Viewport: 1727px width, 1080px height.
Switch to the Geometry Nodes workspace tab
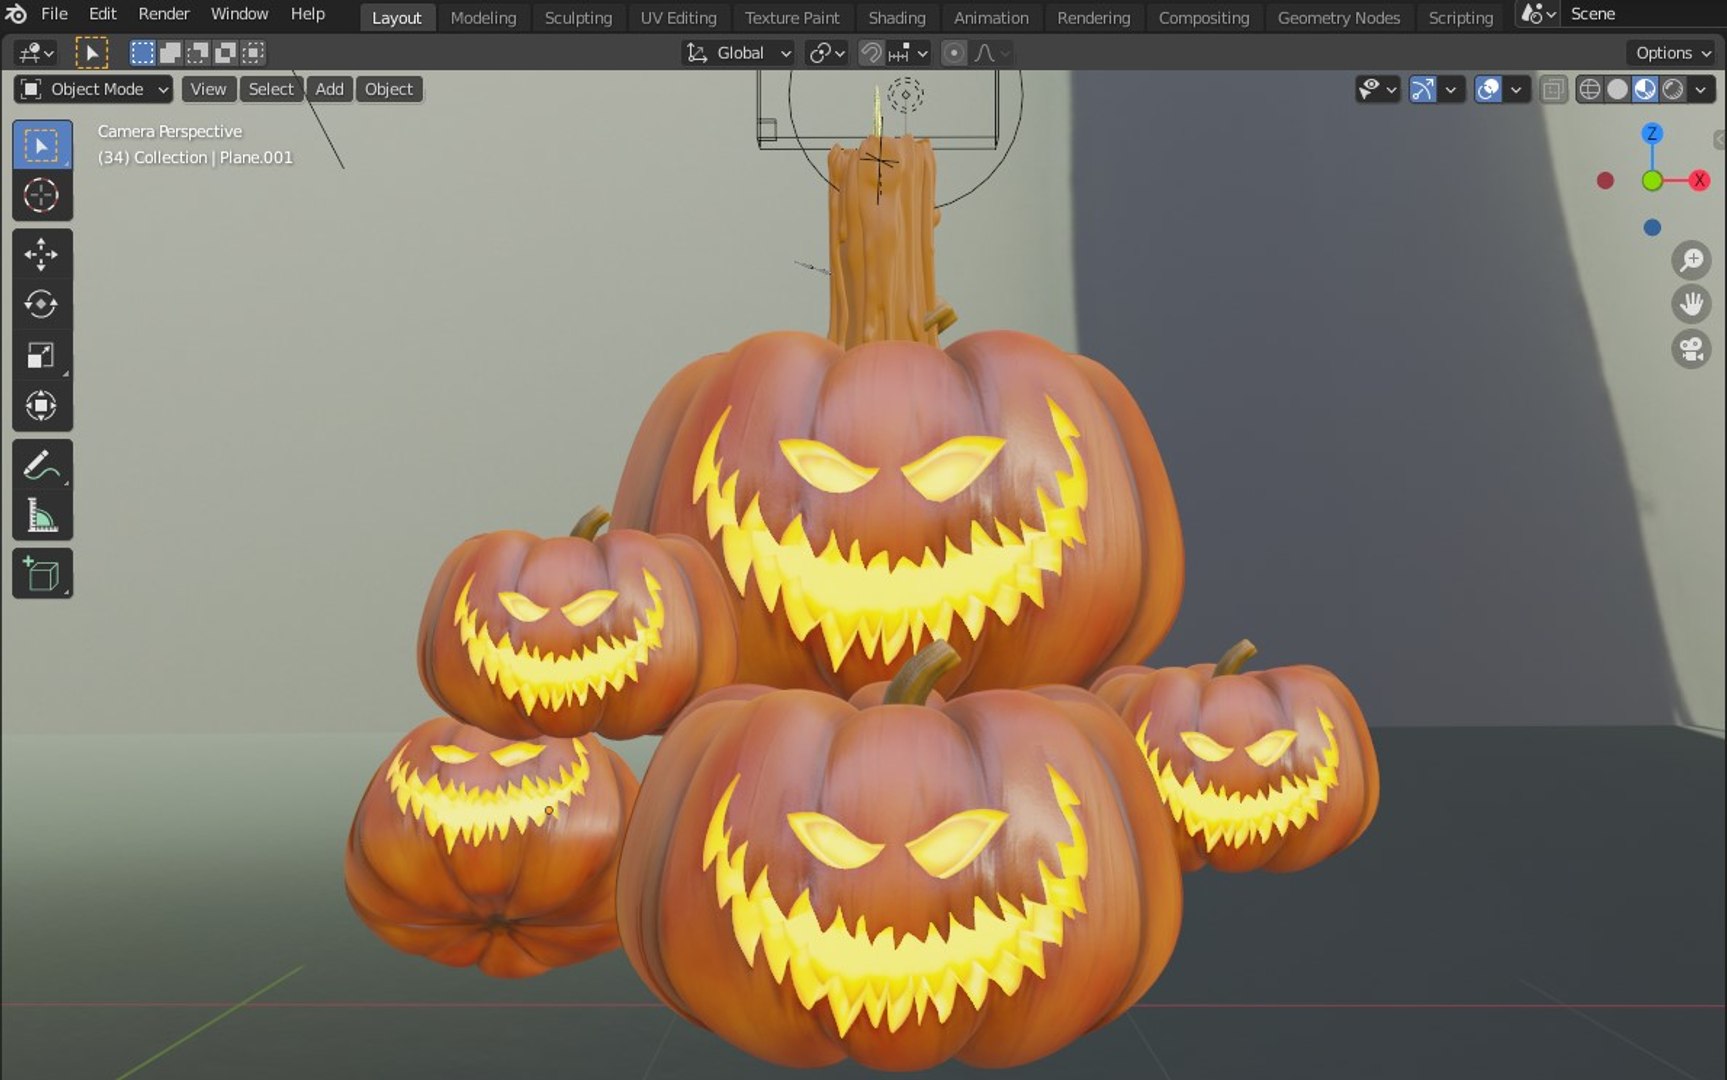point(1338,17)
